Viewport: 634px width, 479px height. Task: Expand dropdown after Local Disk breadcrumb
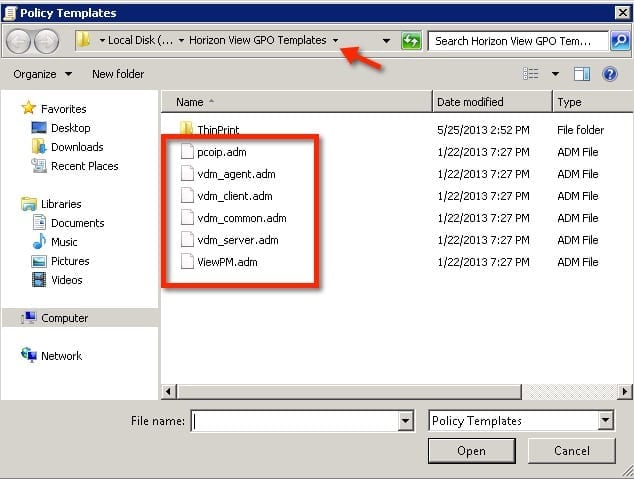click(x=181, y=40)
